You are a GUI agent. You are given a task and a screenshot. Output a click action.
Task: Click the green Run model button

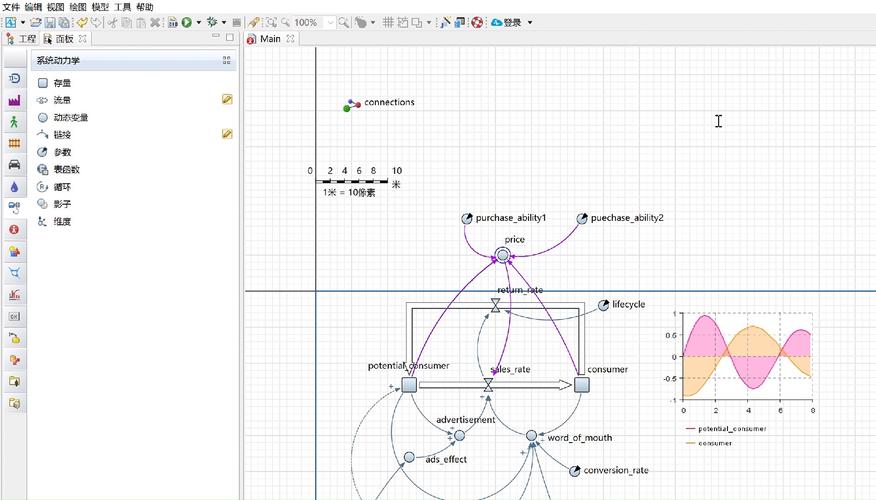pyautogui.click(x=187, y=22)
